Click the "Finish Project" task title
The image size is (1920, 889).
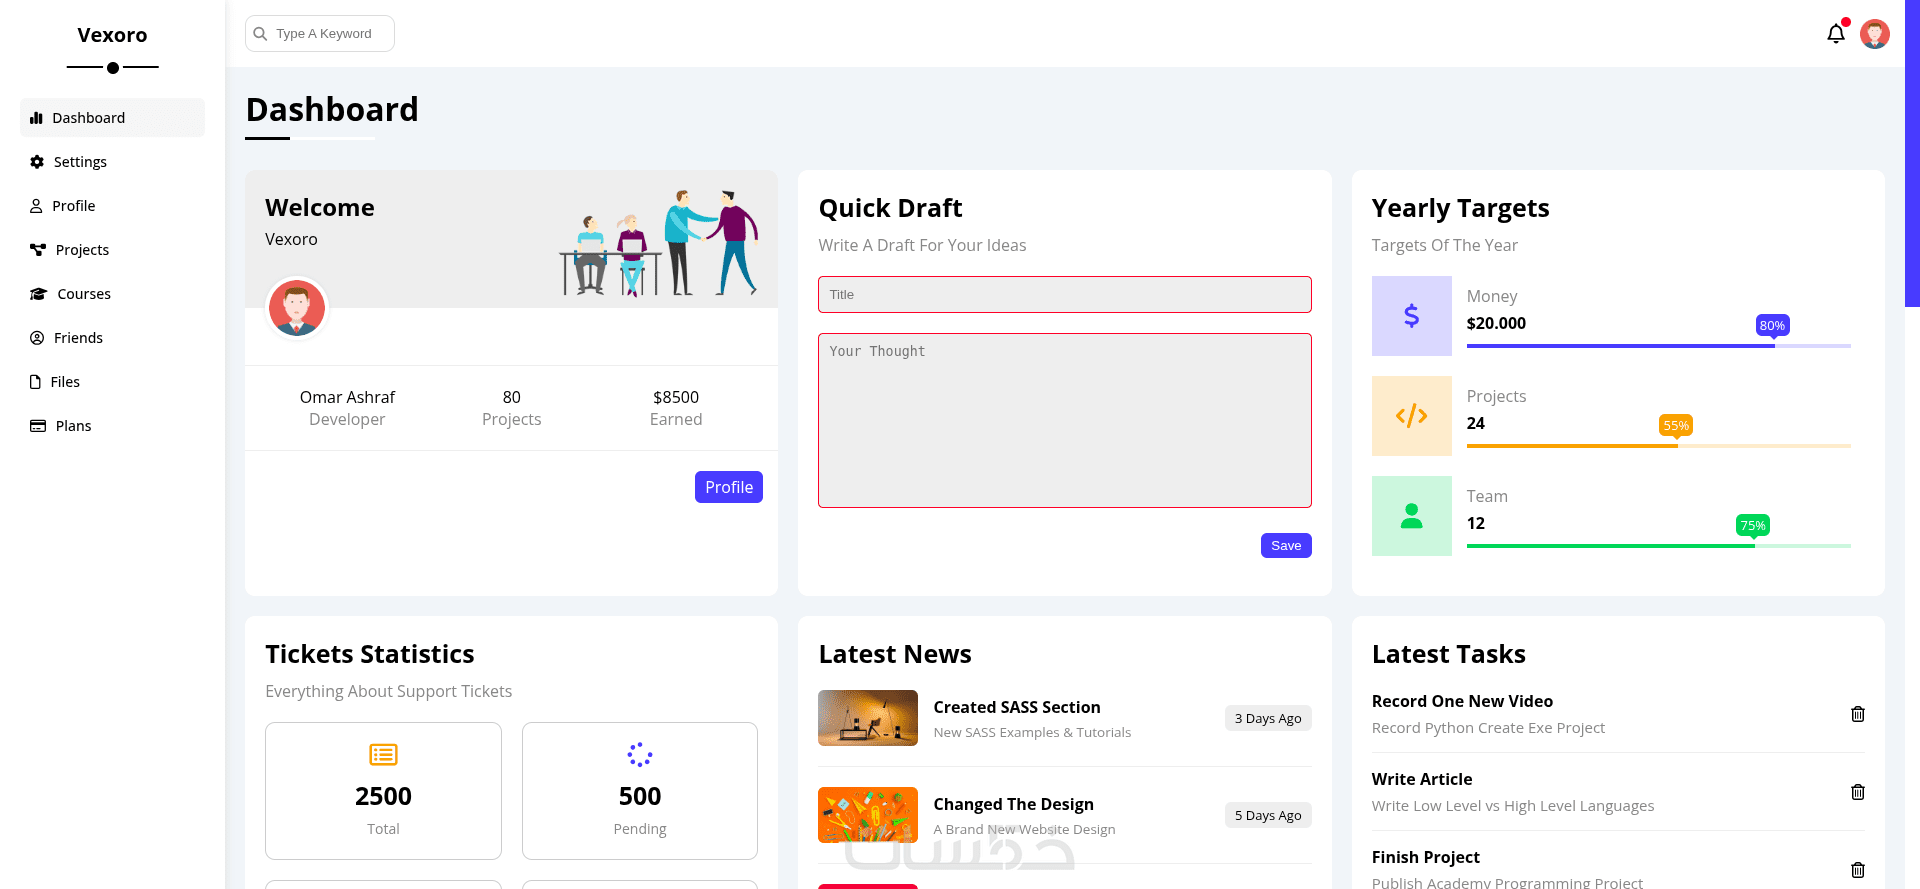[x=1426, y=857]
